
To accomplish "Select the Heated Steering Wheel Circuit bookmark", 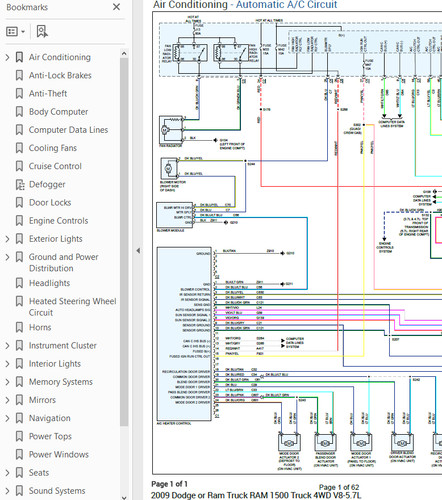I will [72, 307].
